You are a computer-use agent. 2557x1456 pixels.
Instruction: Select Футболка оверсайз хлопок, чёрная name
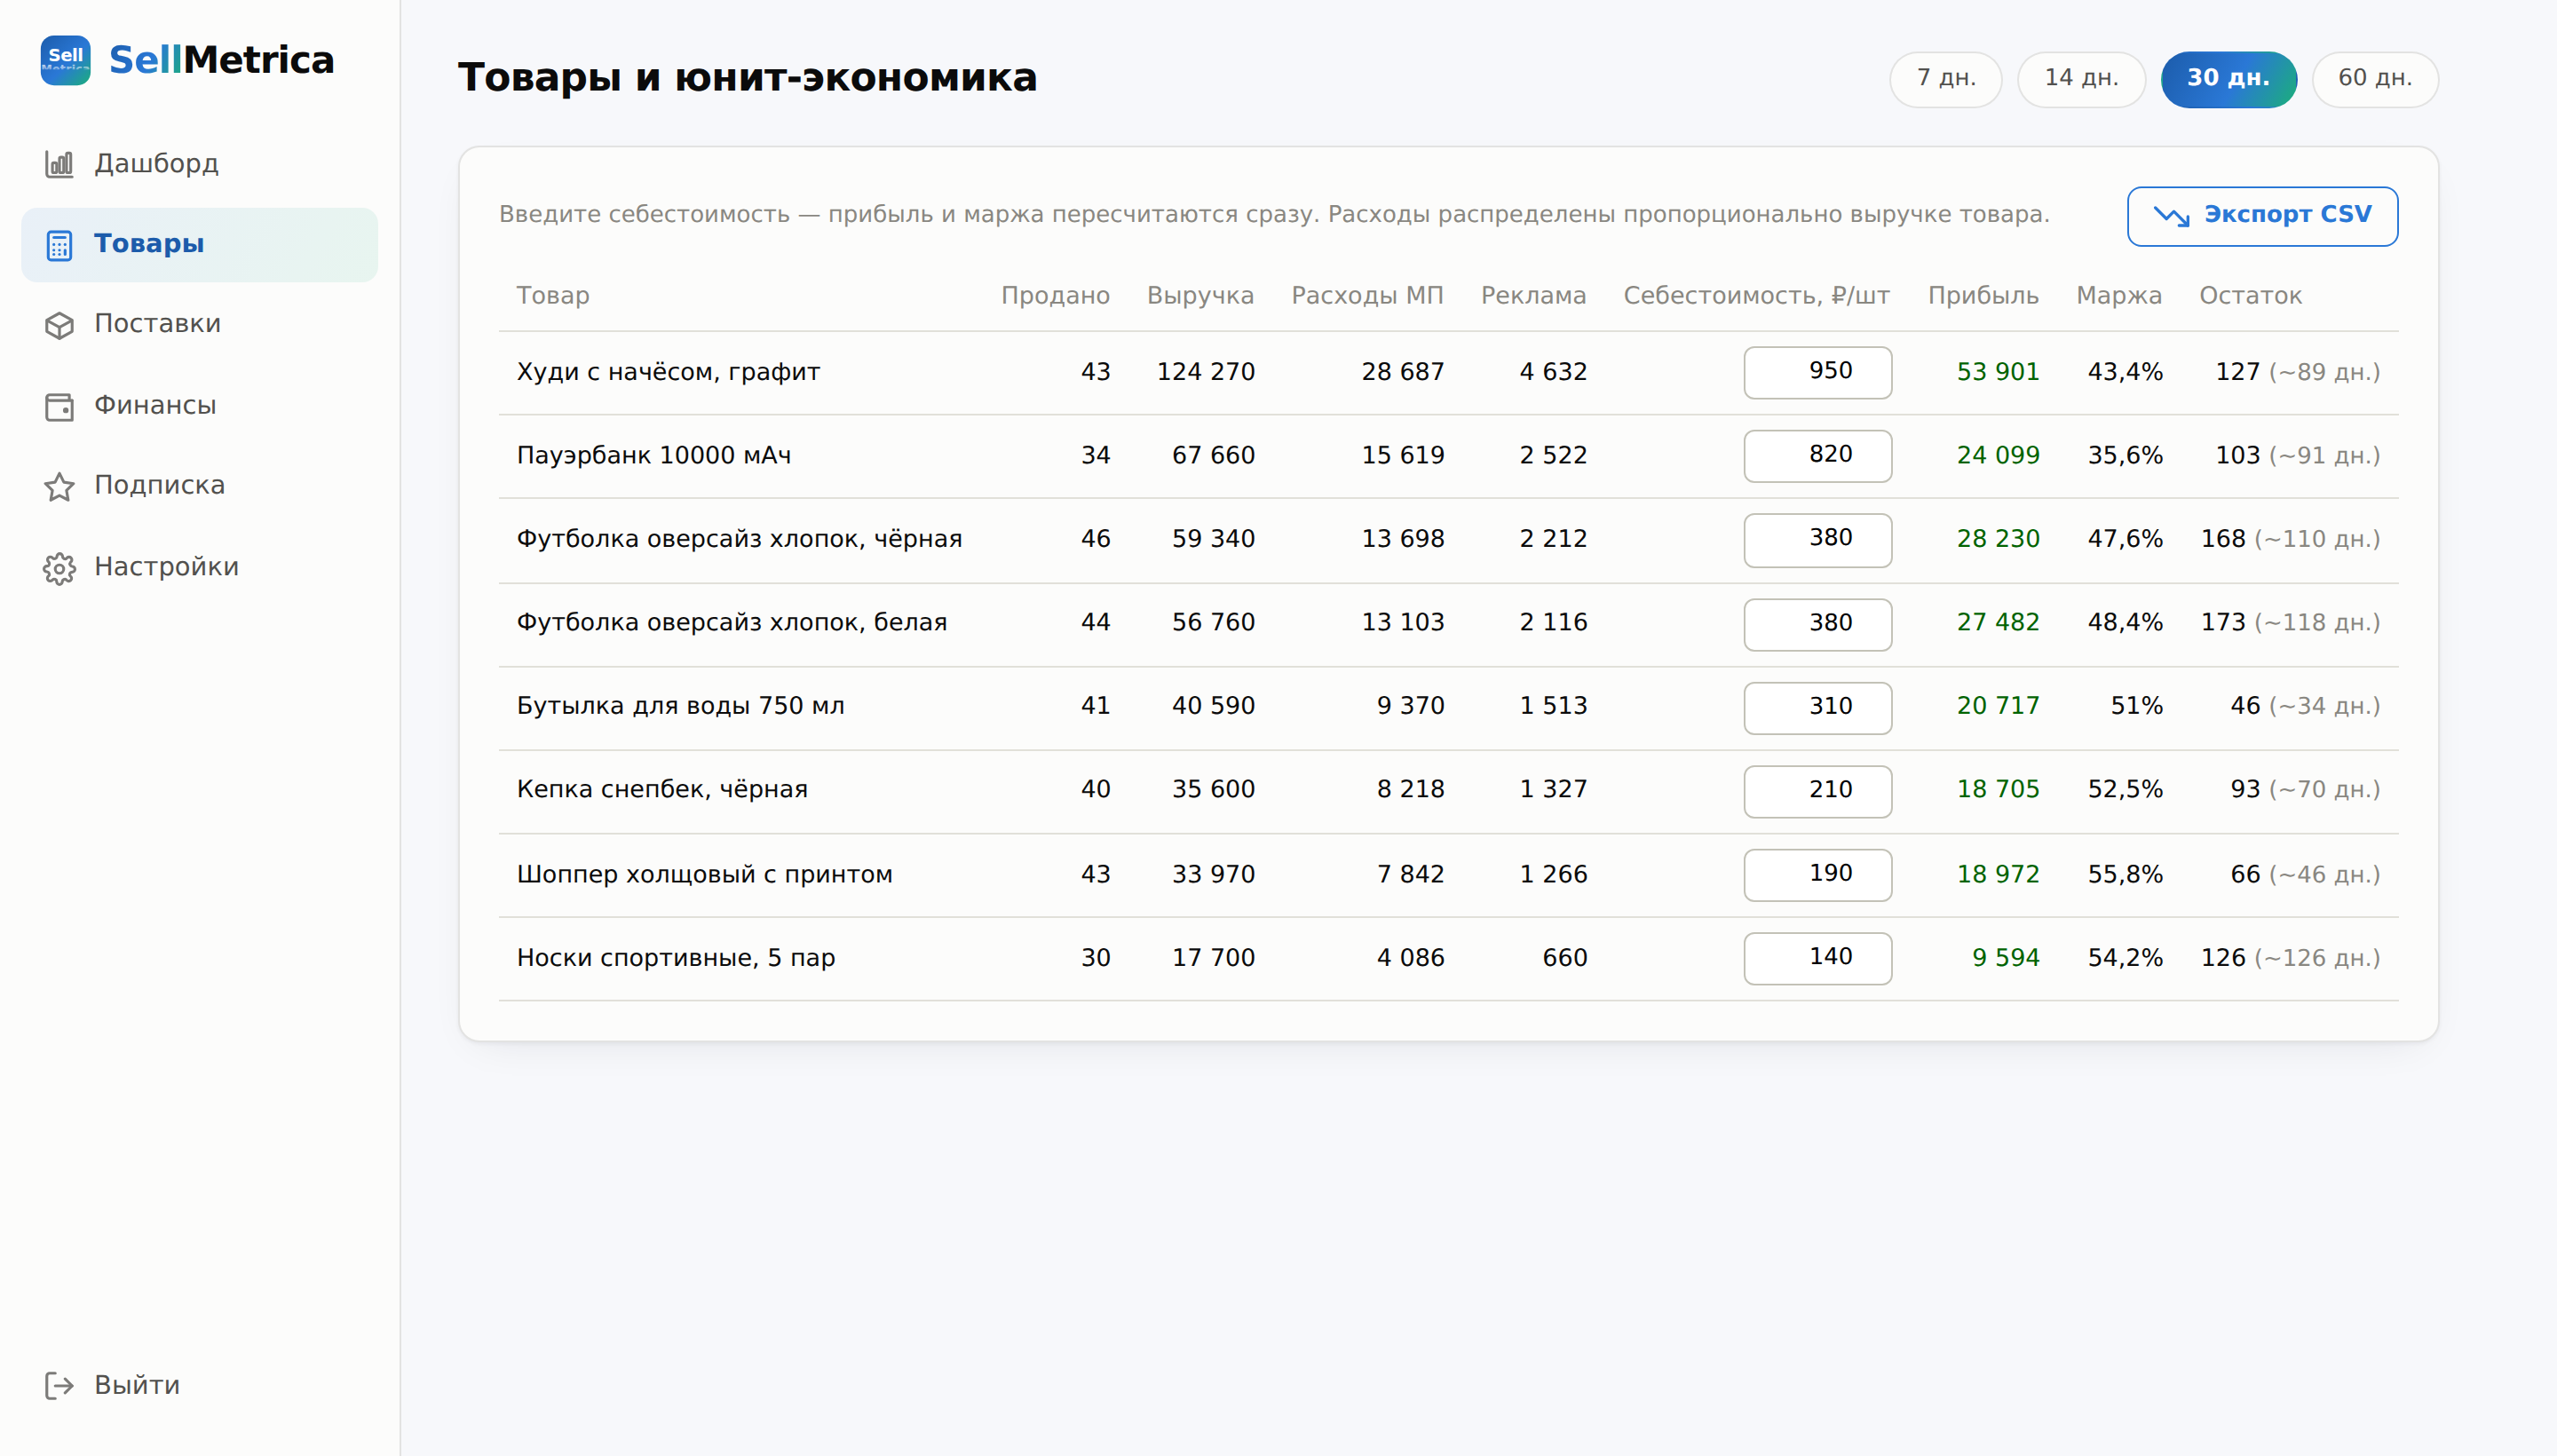pyautogui.click(x=739, y=540)
